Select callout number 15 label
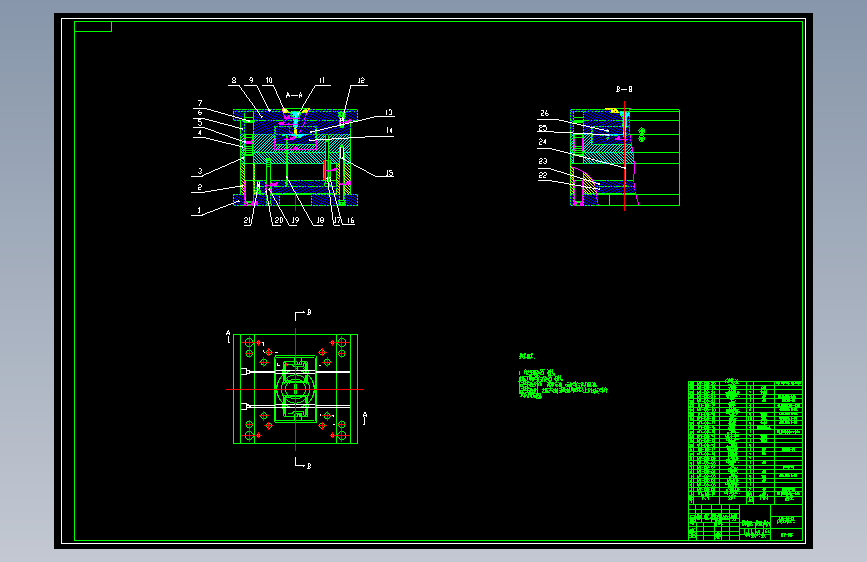Image resolution: width=867 pixels, height=562 pixels. (389, 173)
